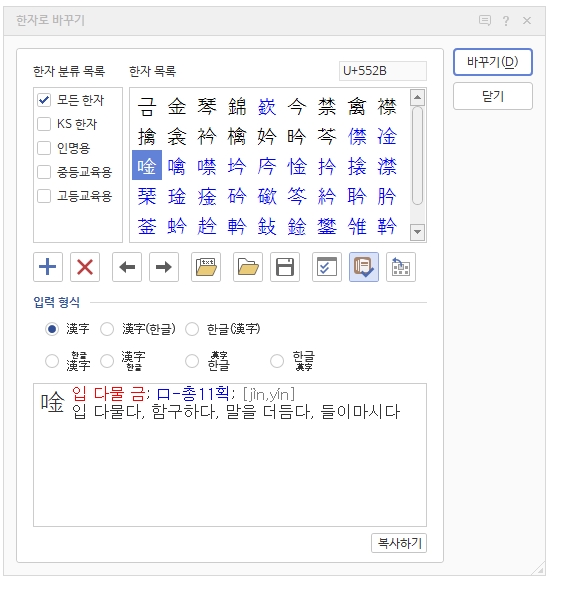Select the hanja 蚙 in the list
This screenshot has height=595, width=569.
[x=177, y=226]
